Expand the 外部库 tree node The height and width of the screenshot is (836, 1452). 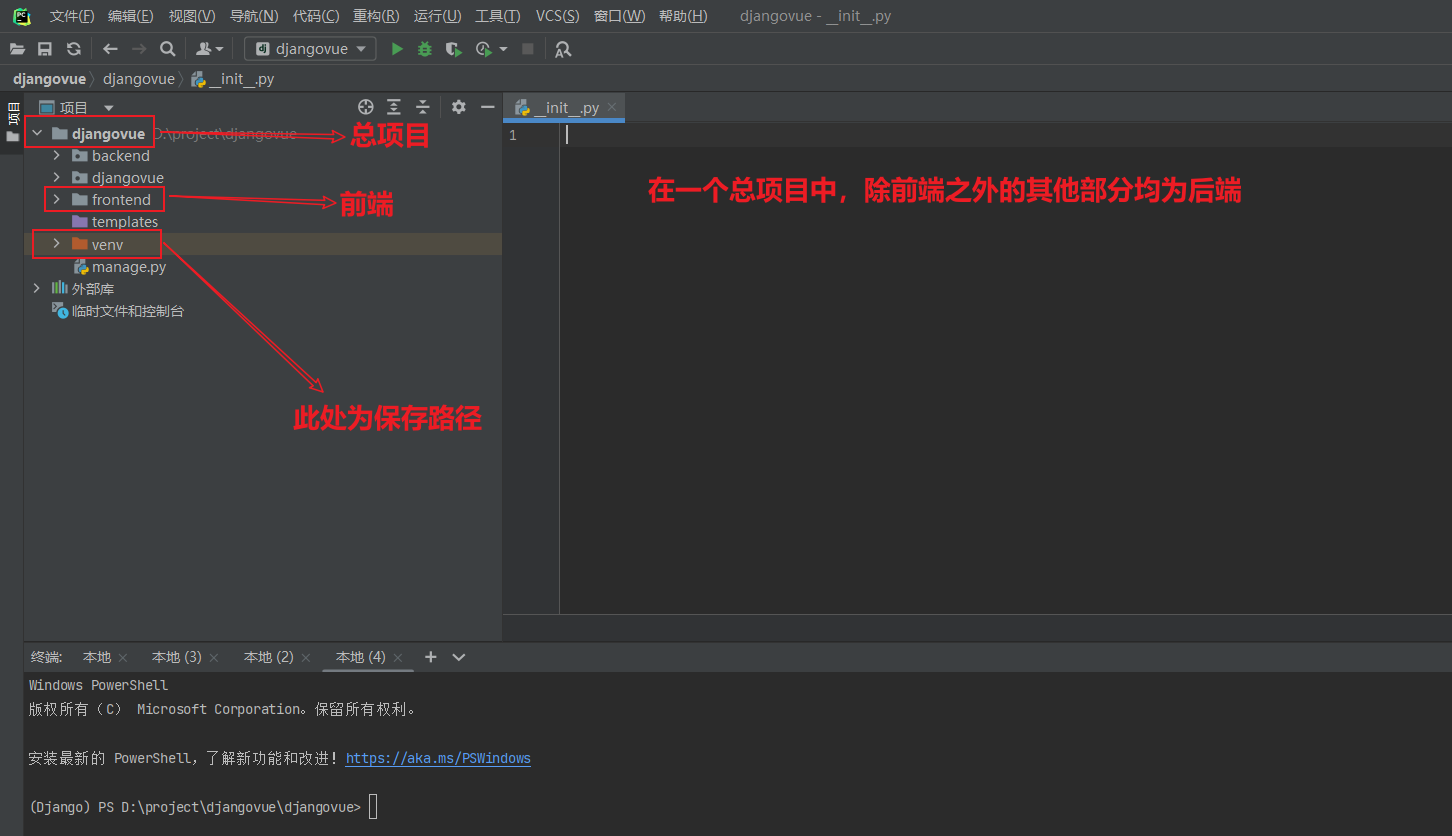[x=36, y=288]
